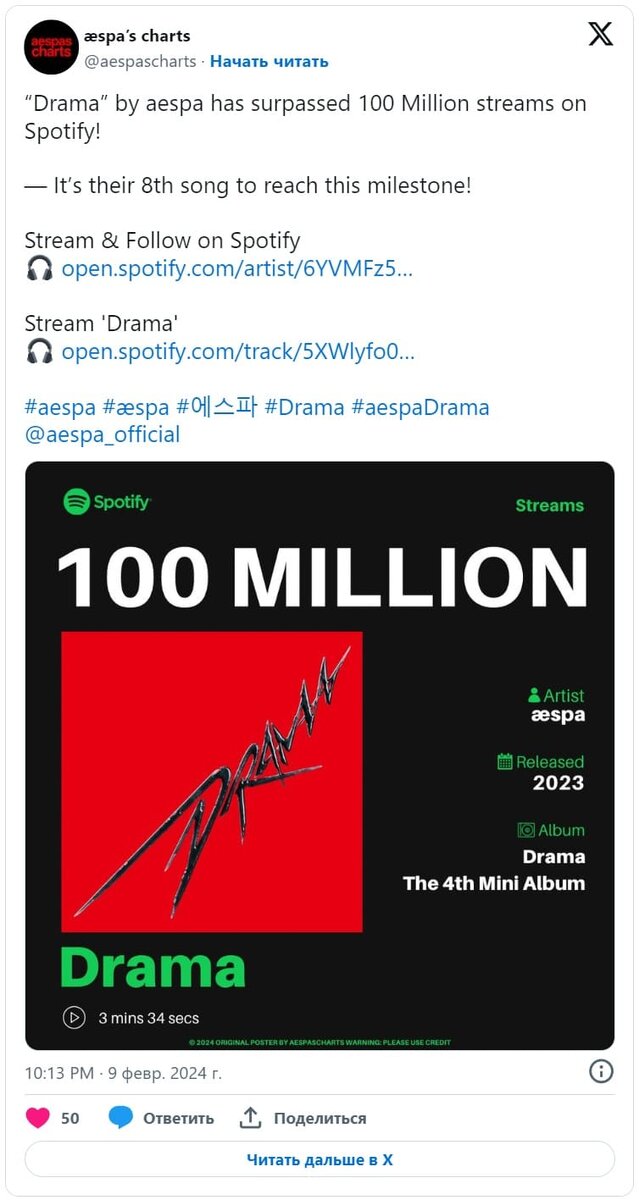This screenshot has width=639, height=1200.
Task: Click the #aespaDrama hashtag
Action: click(421, 407)
